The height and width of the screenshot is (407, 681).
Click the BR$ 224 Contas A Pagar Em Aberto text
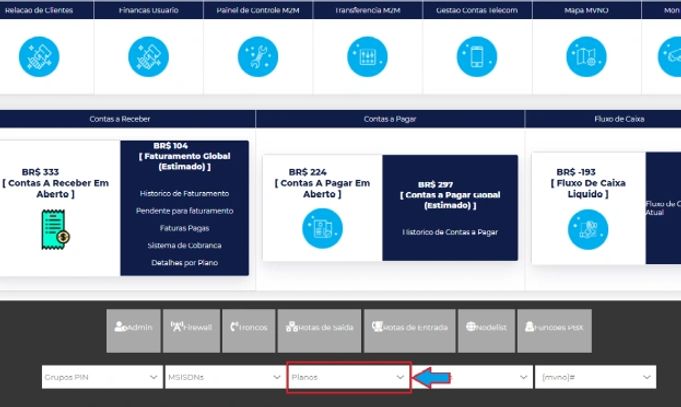click(322, 183)
